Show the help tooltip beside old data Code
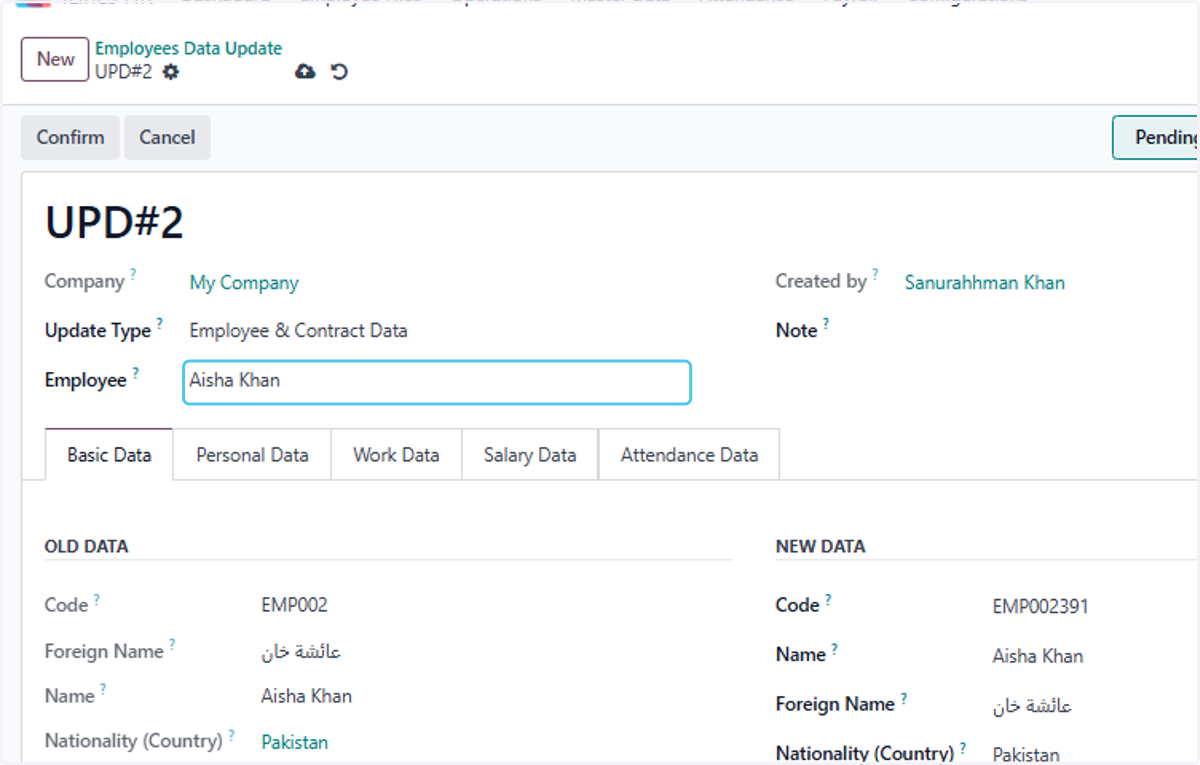1200x765 pixels. click(x=97, y=599)
